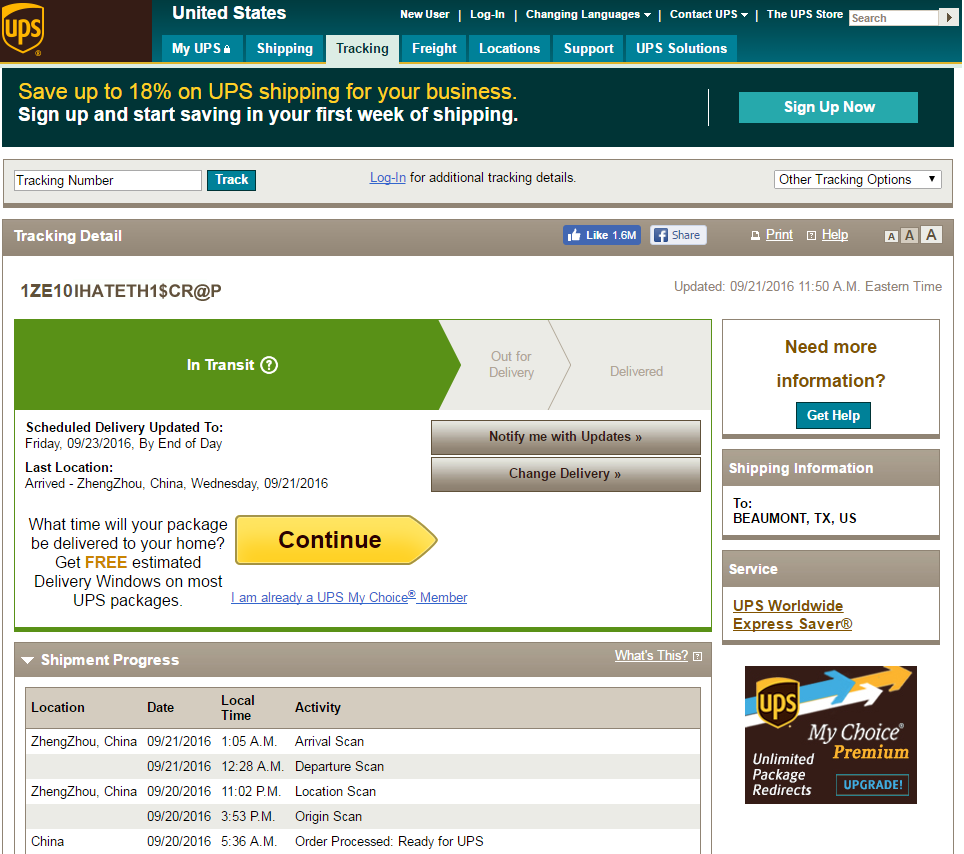
Task: Select the medium text size A icon
Action: tap(909, 235)
